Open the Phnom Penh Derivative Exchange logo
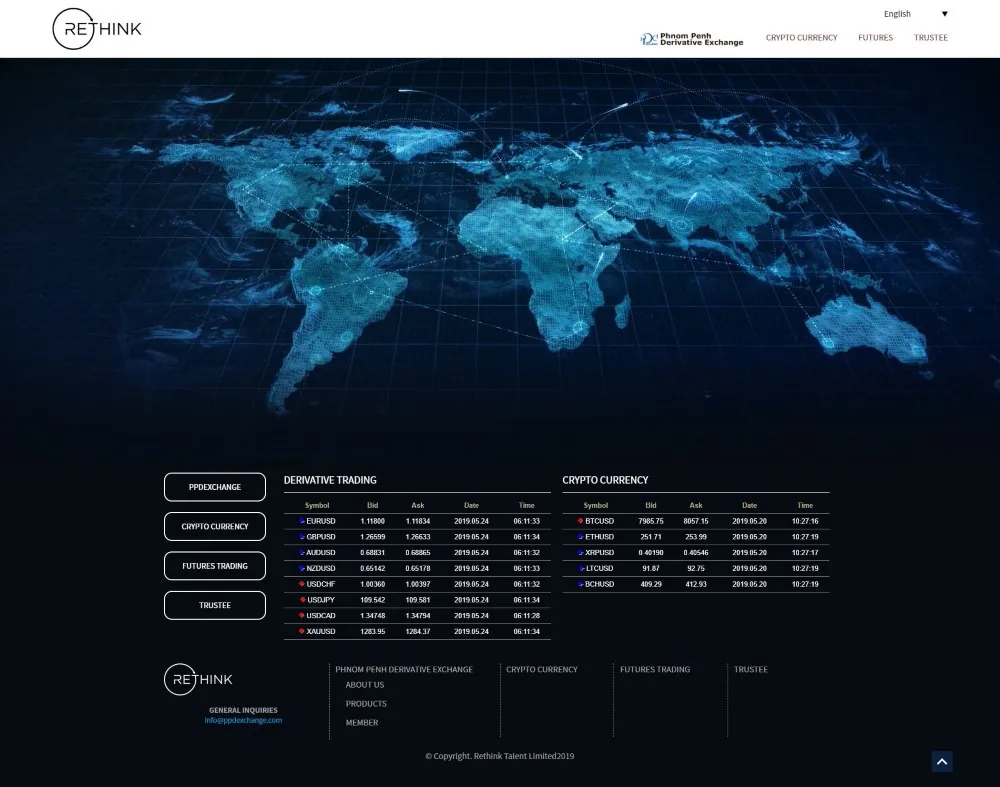The width and height of the screenshot is (1000, 787). [692, 39]
